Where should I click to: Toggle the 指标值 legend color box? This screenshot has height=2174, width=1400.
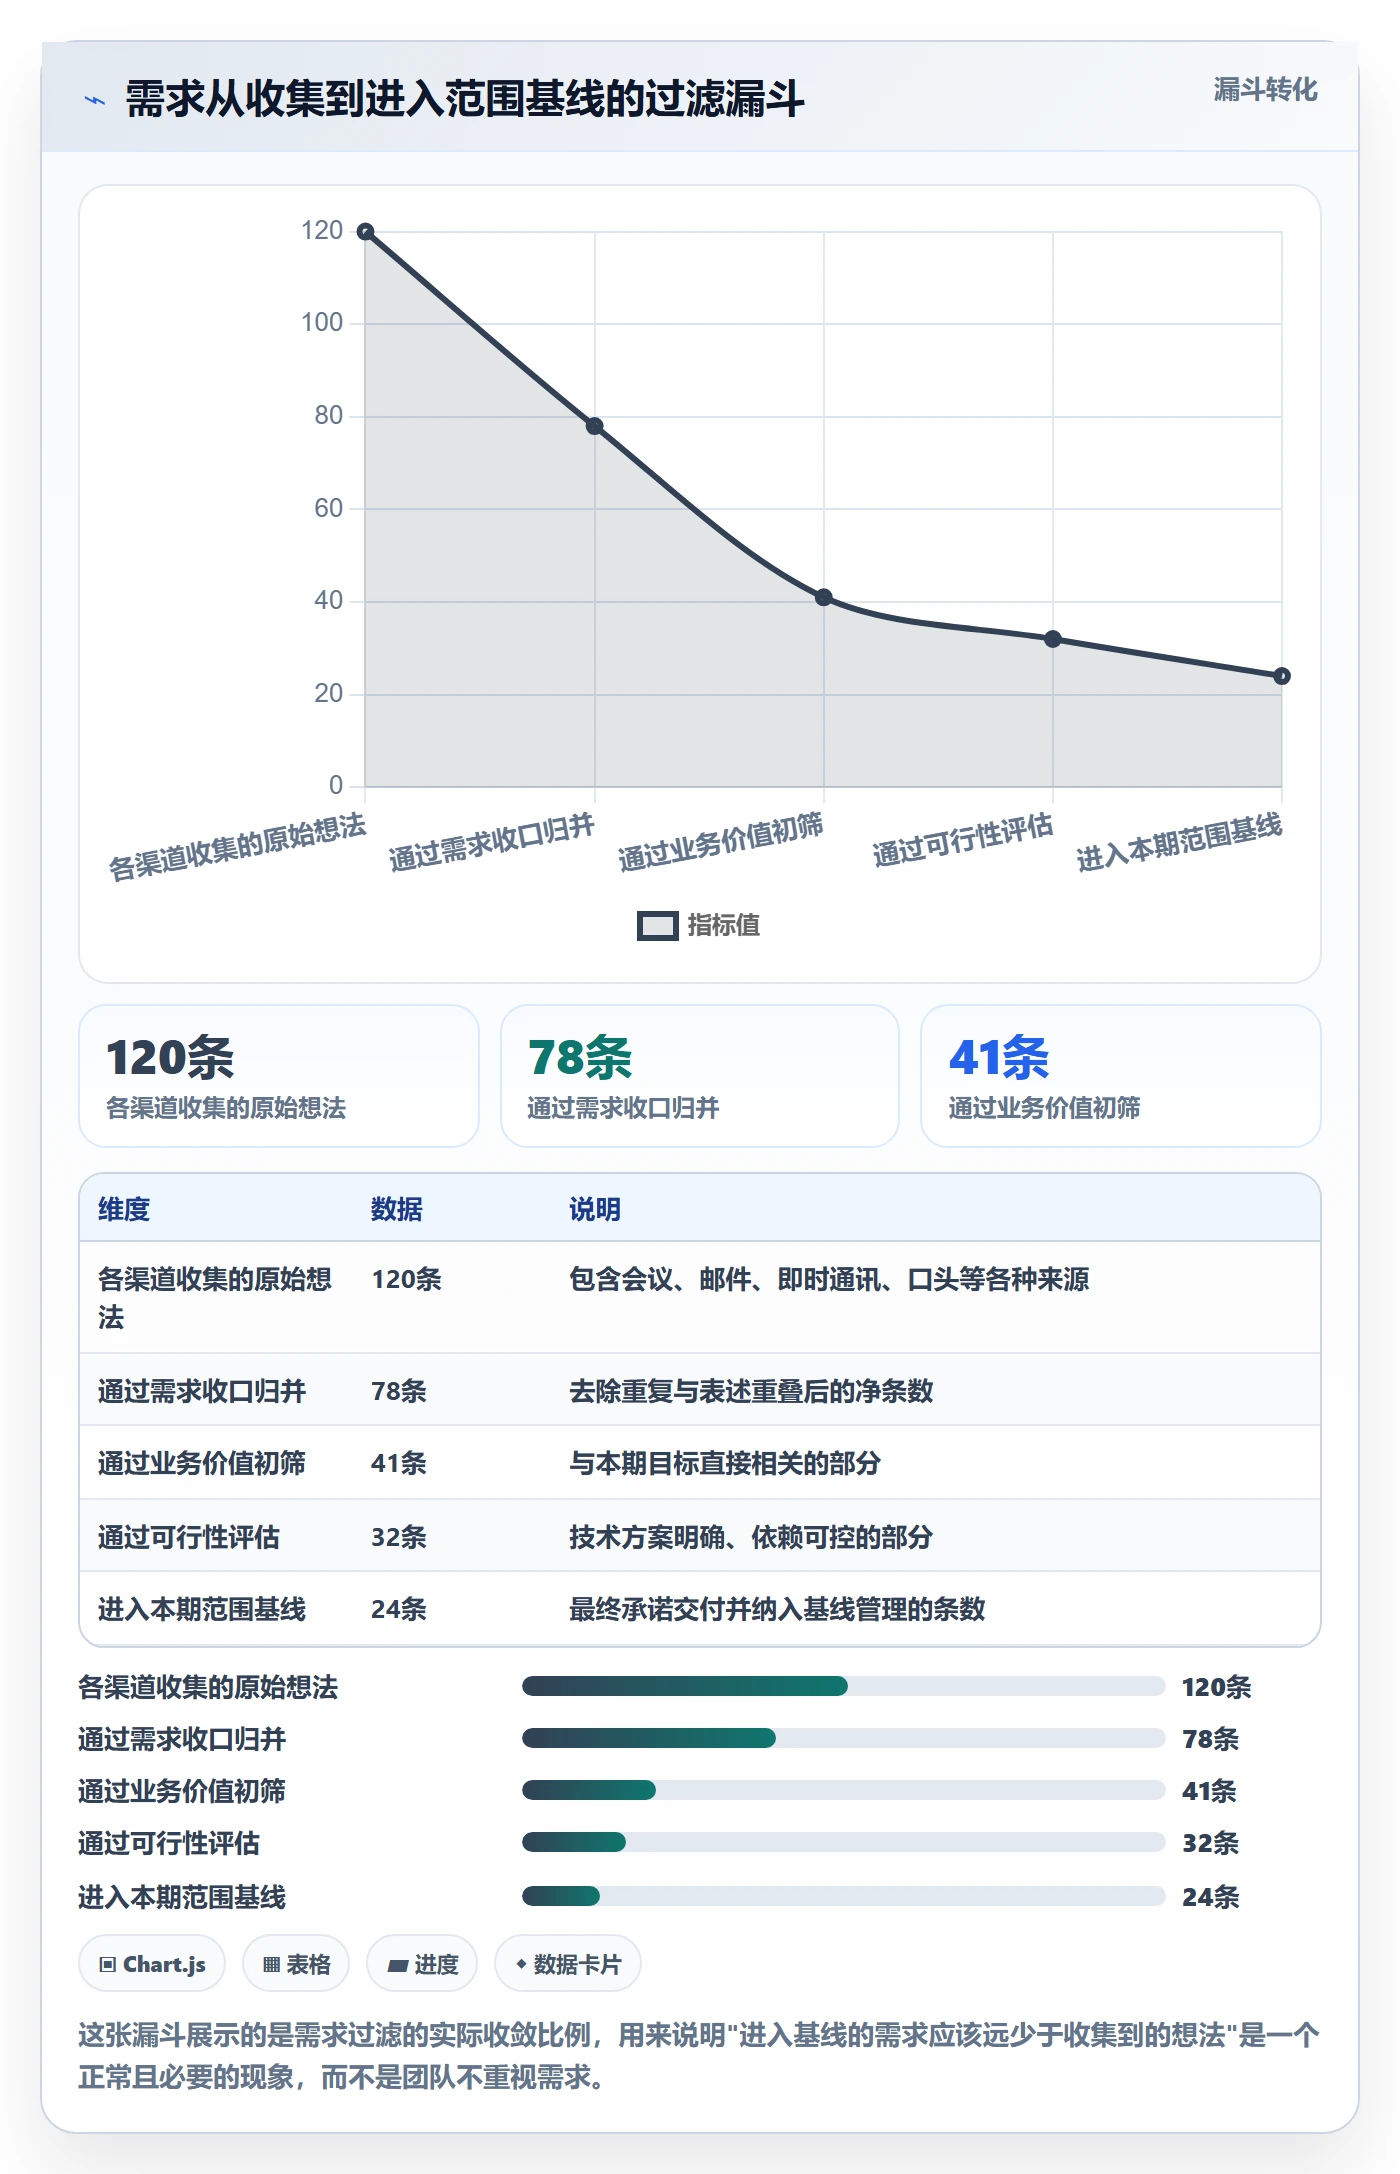click(657, 926)
